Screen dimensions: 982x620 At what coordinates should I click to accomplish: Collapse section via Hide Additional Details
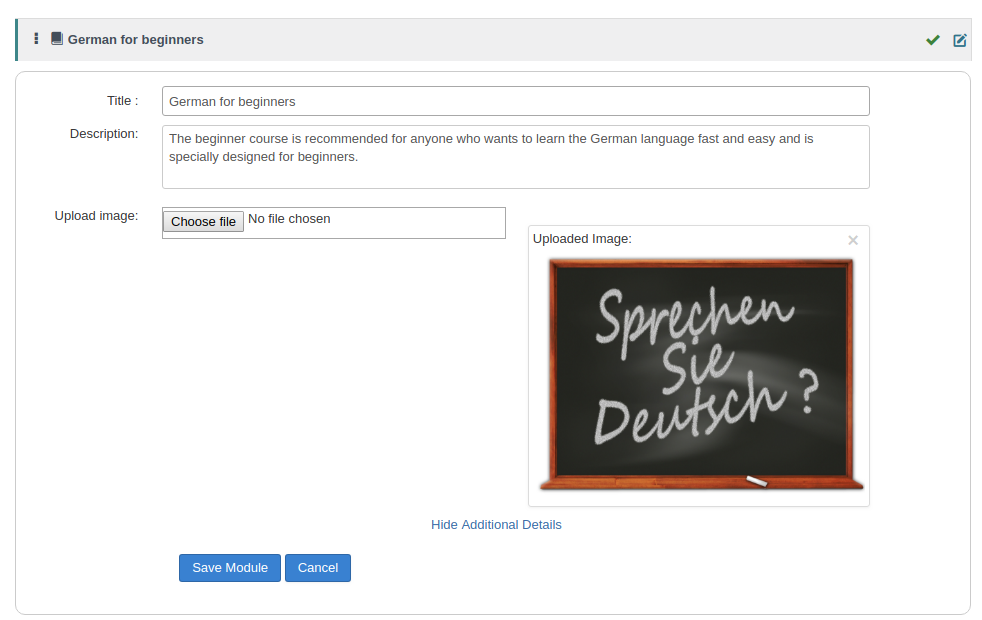pos(496,525)
